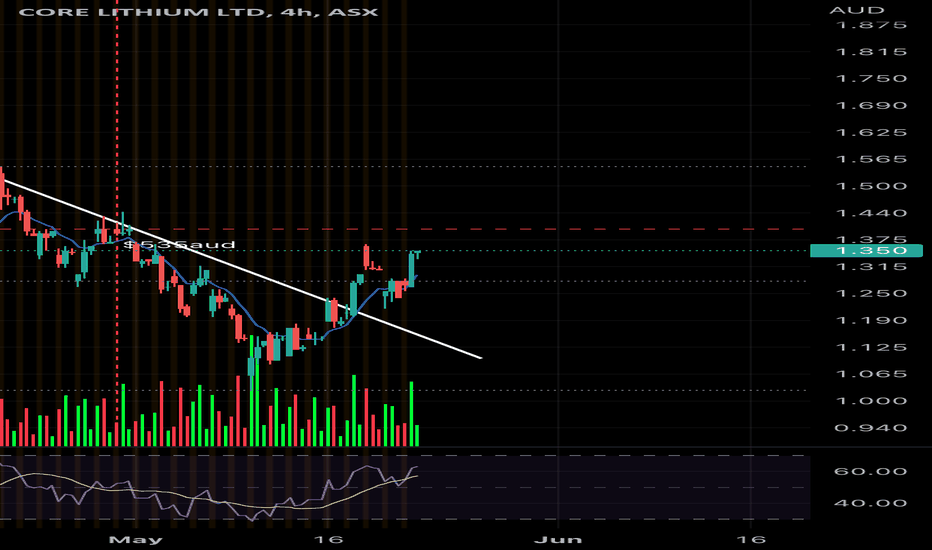Click the 1.315 price axis label
Screen dimensions: 932x550
(x=871, y=266)
